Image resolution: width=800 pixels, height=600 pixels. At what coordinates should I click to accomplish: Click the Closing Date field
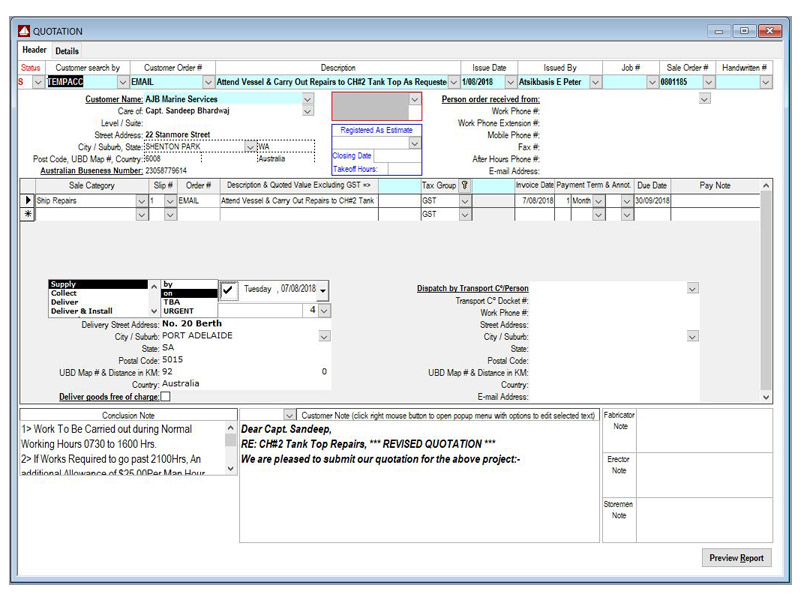tap(397, 156)
